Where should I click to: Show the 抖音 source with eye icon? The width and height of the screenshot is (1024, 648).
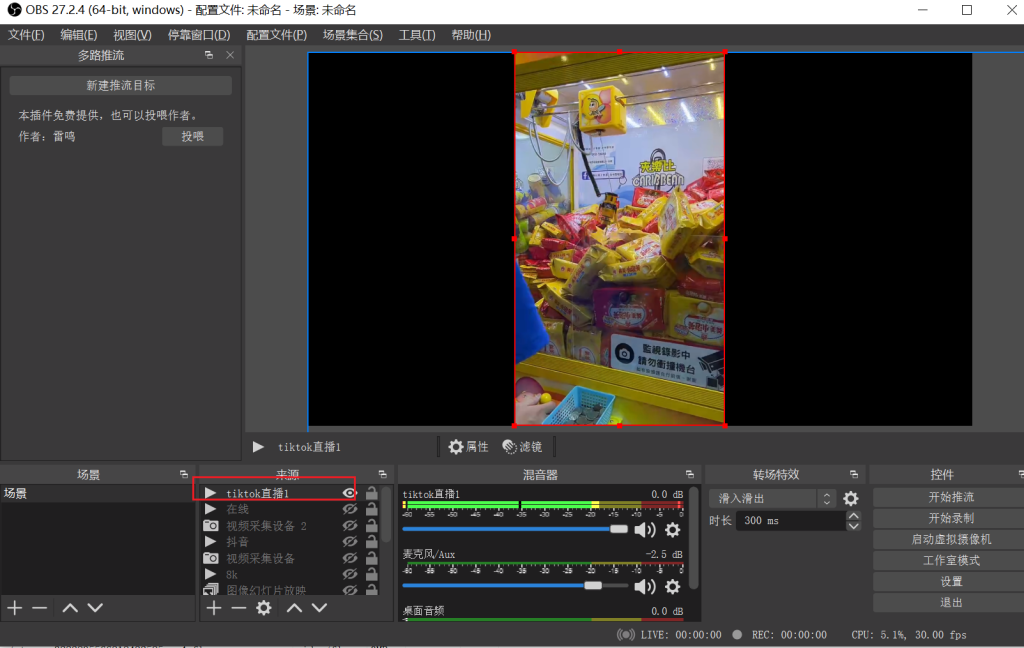(x=349, y=542)
